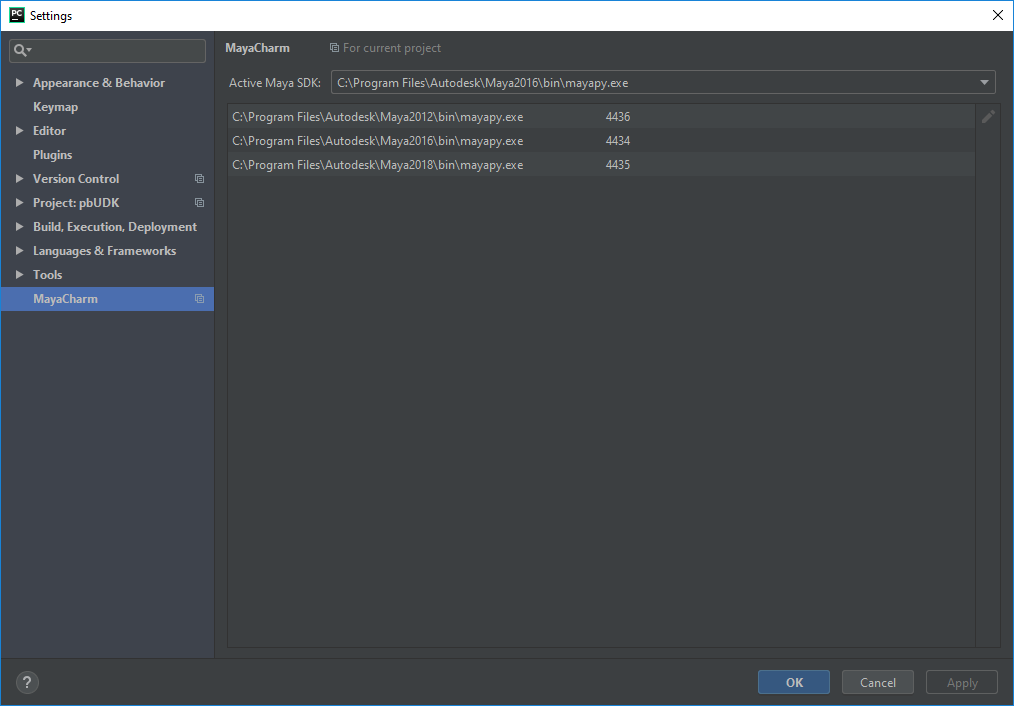The height and width of the screenshot is (706, 1014).
Task: Select Appearance & Behavior category
Action: pos(99,83)
